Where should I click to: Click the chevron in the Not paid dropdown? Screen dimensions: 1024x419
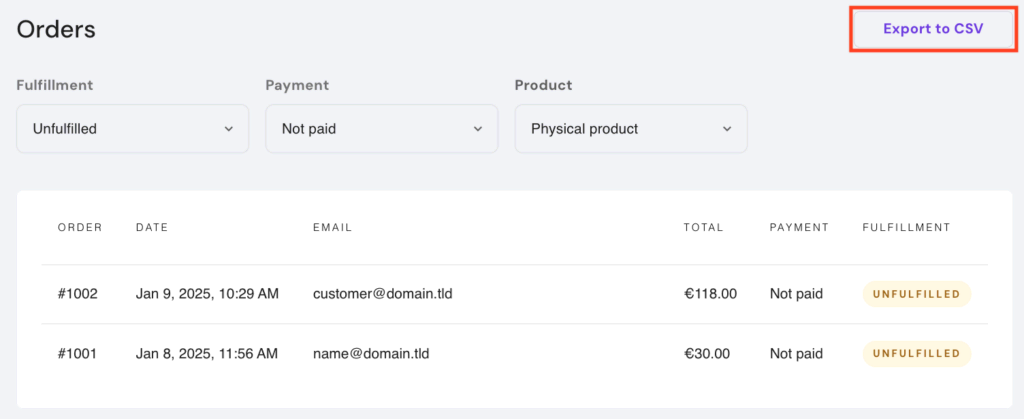tap(477, 129)
